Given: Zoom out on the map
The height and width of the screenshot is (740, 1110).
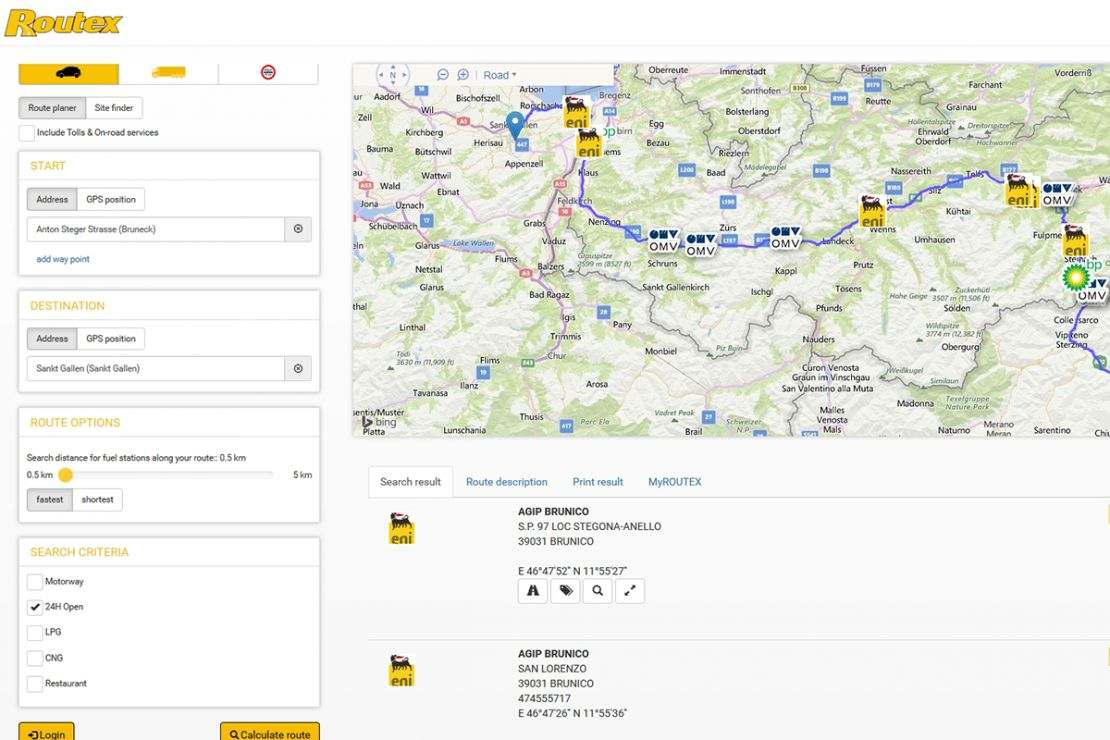Looking at the screenshot, I should click(x=442, y=74).
